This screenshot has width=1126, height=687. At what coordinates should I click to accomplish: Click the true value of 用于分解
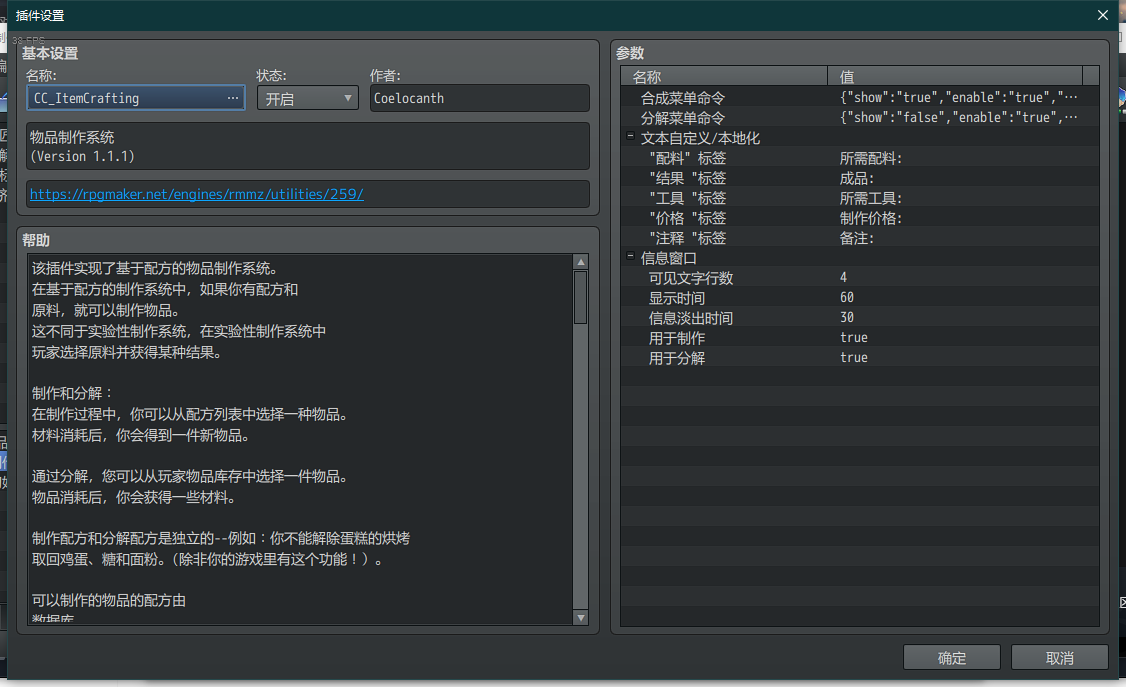coord(854,357)
